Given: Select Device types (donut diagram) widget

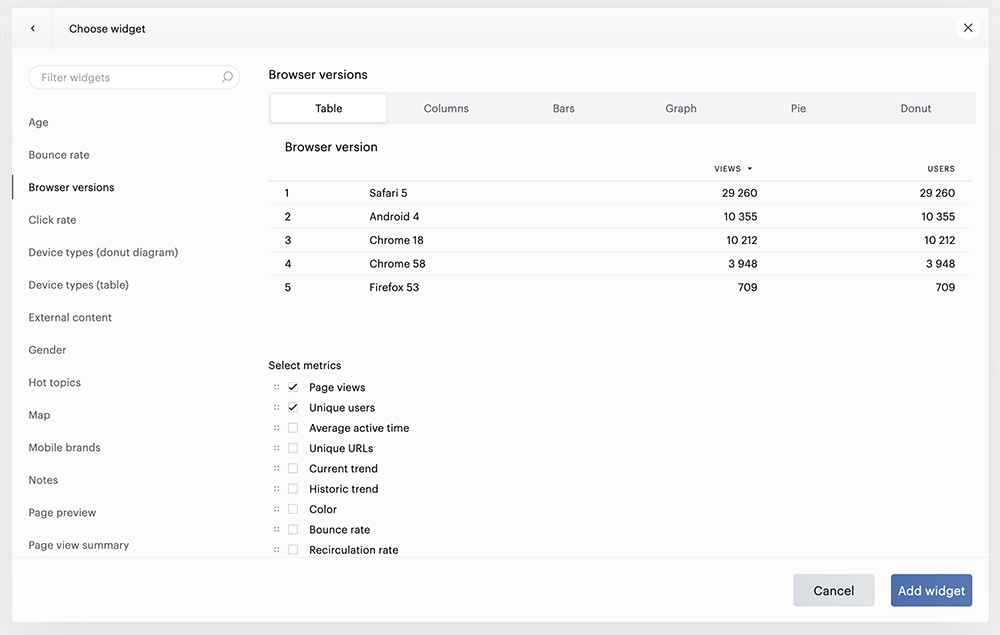Looking at the screenshot, I should [103, 252].
